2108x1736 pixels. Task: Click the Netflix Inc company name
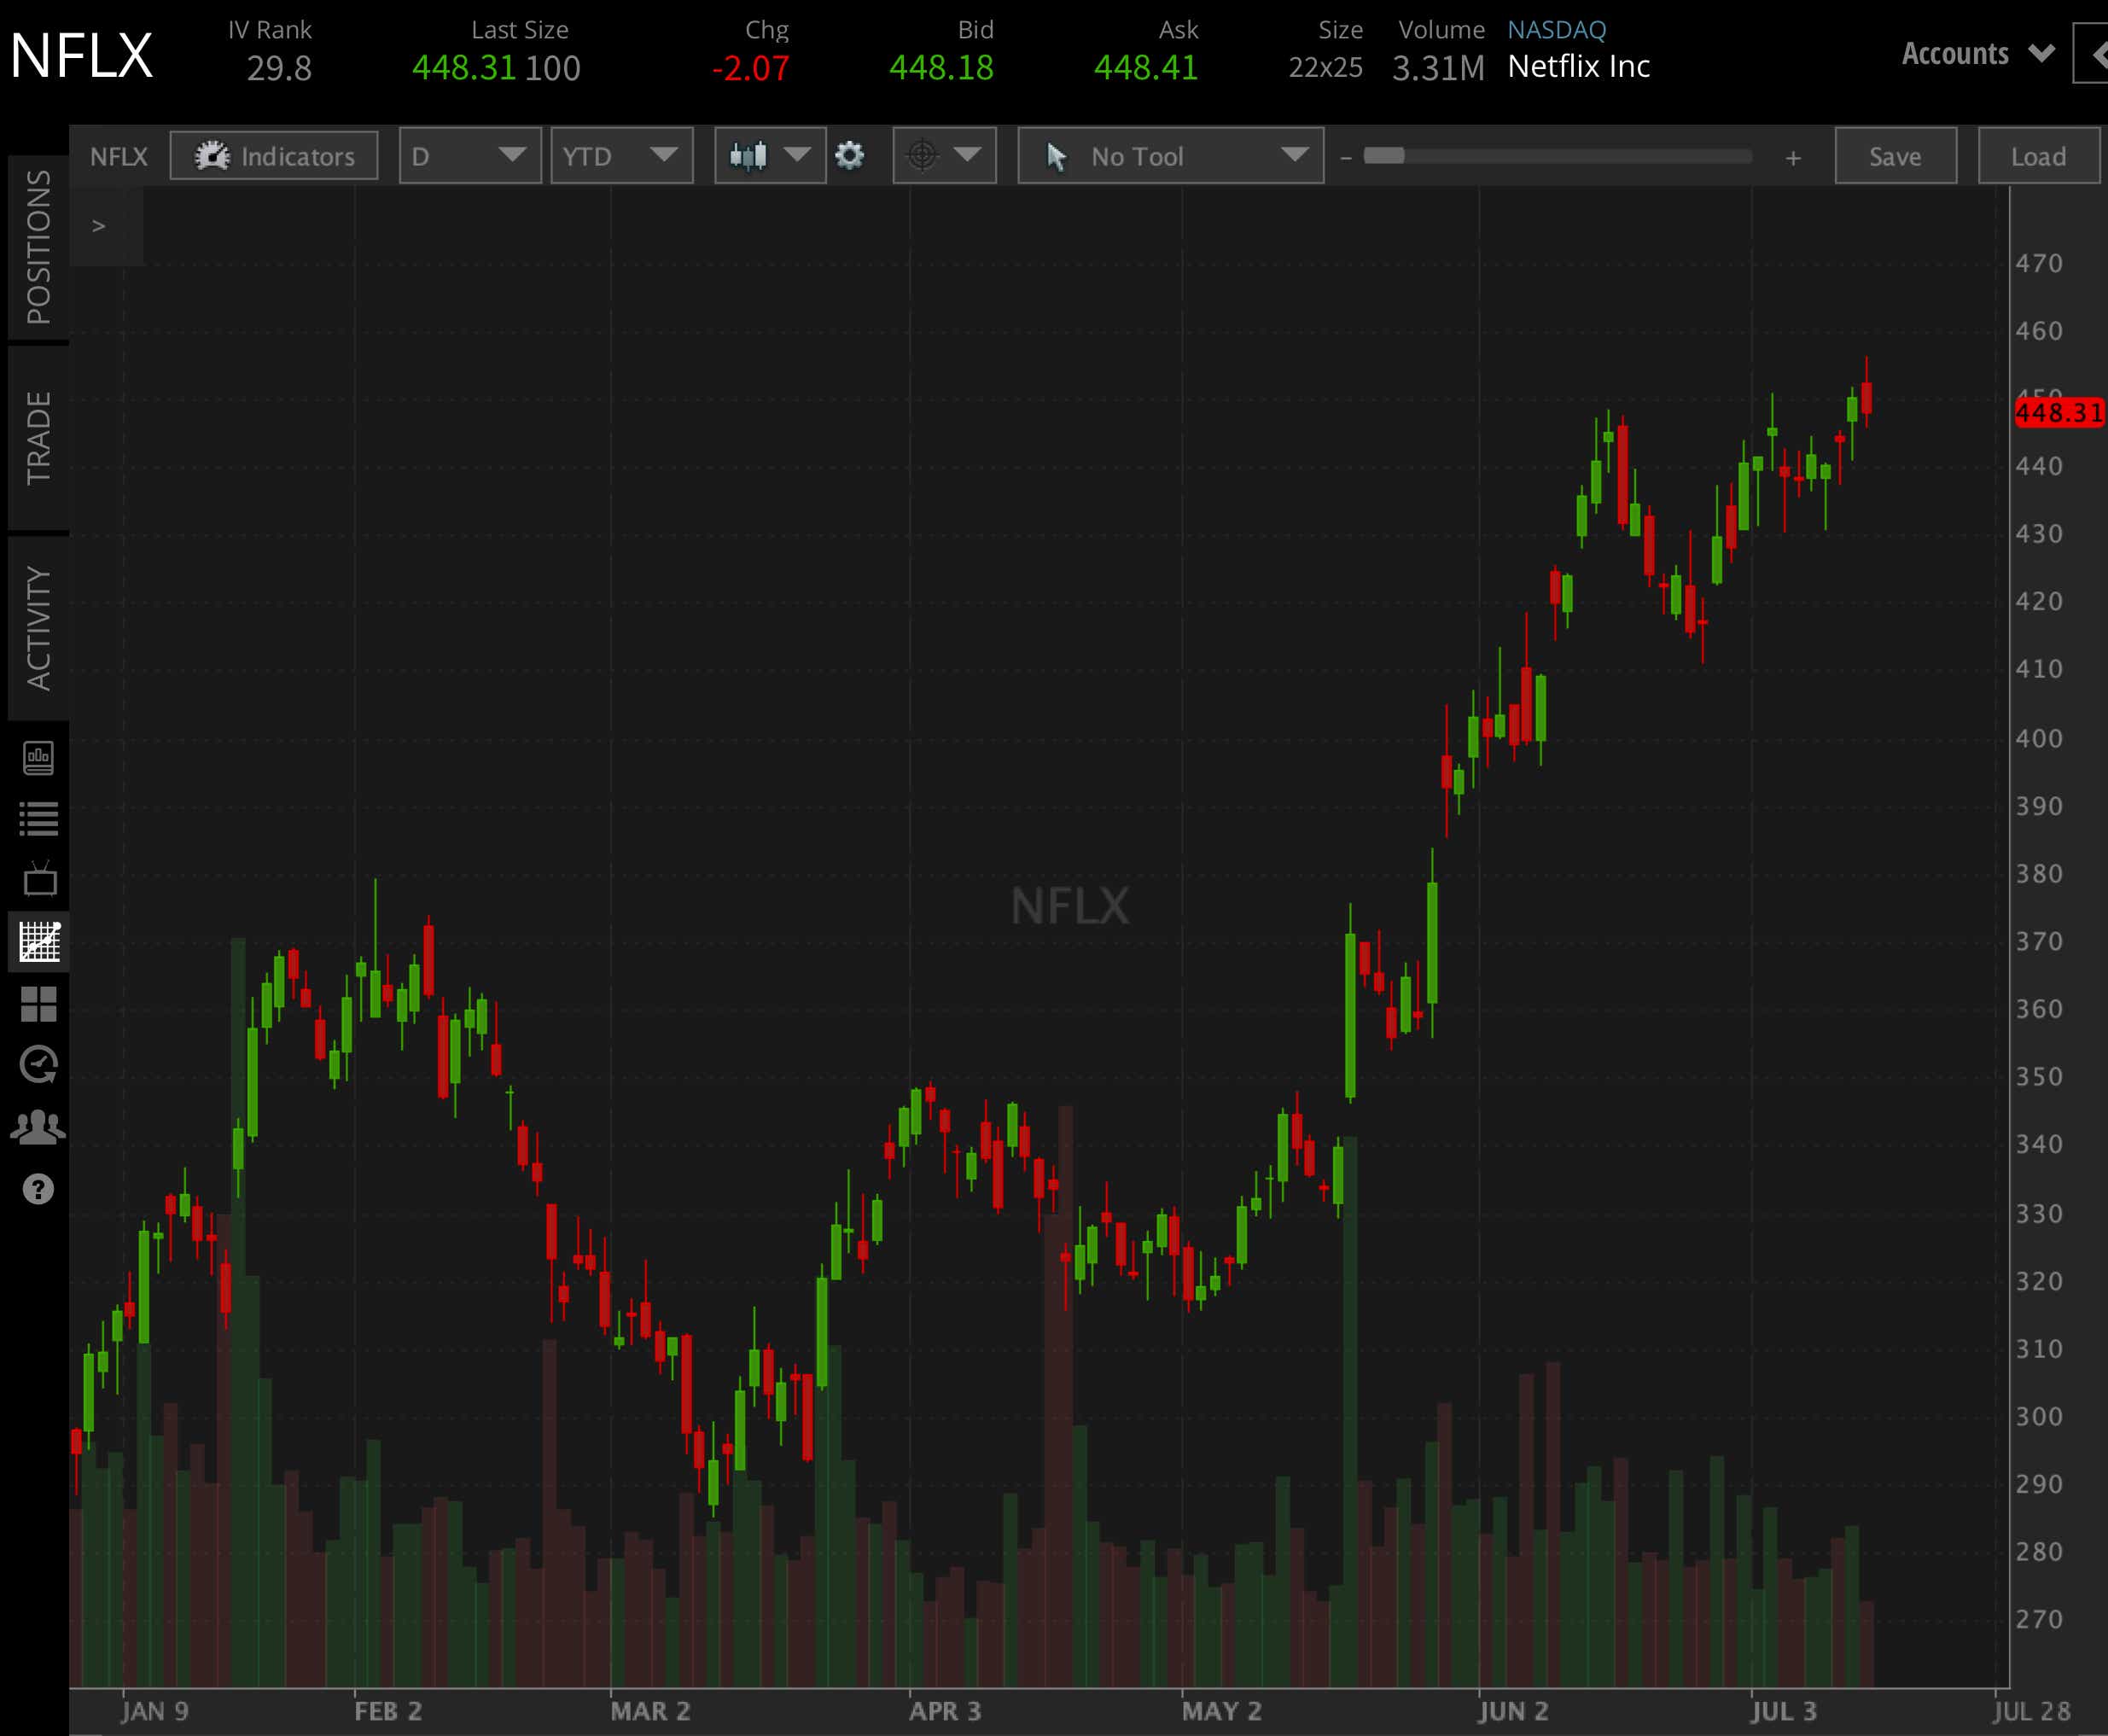(1578, 67)
